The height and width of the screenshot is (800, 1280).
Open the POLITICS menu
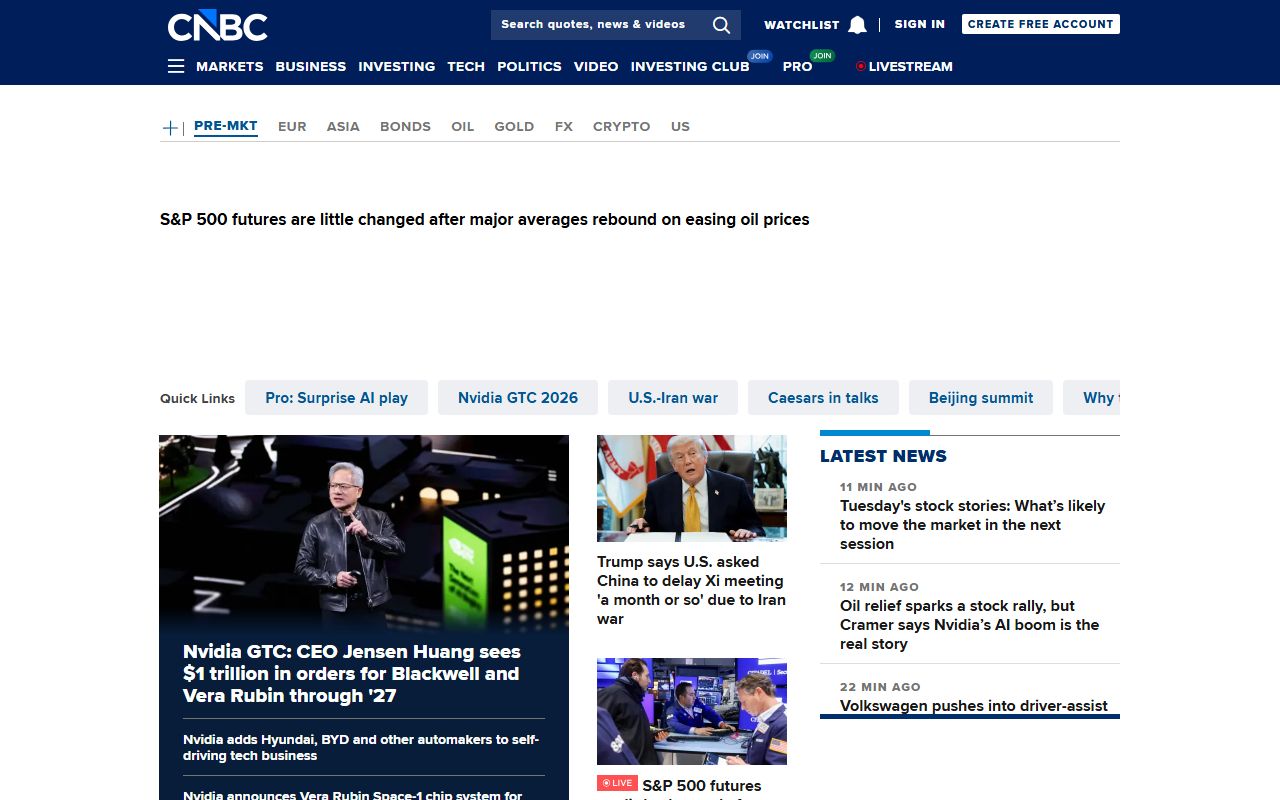pyautogui.click(x=529, y=67)
